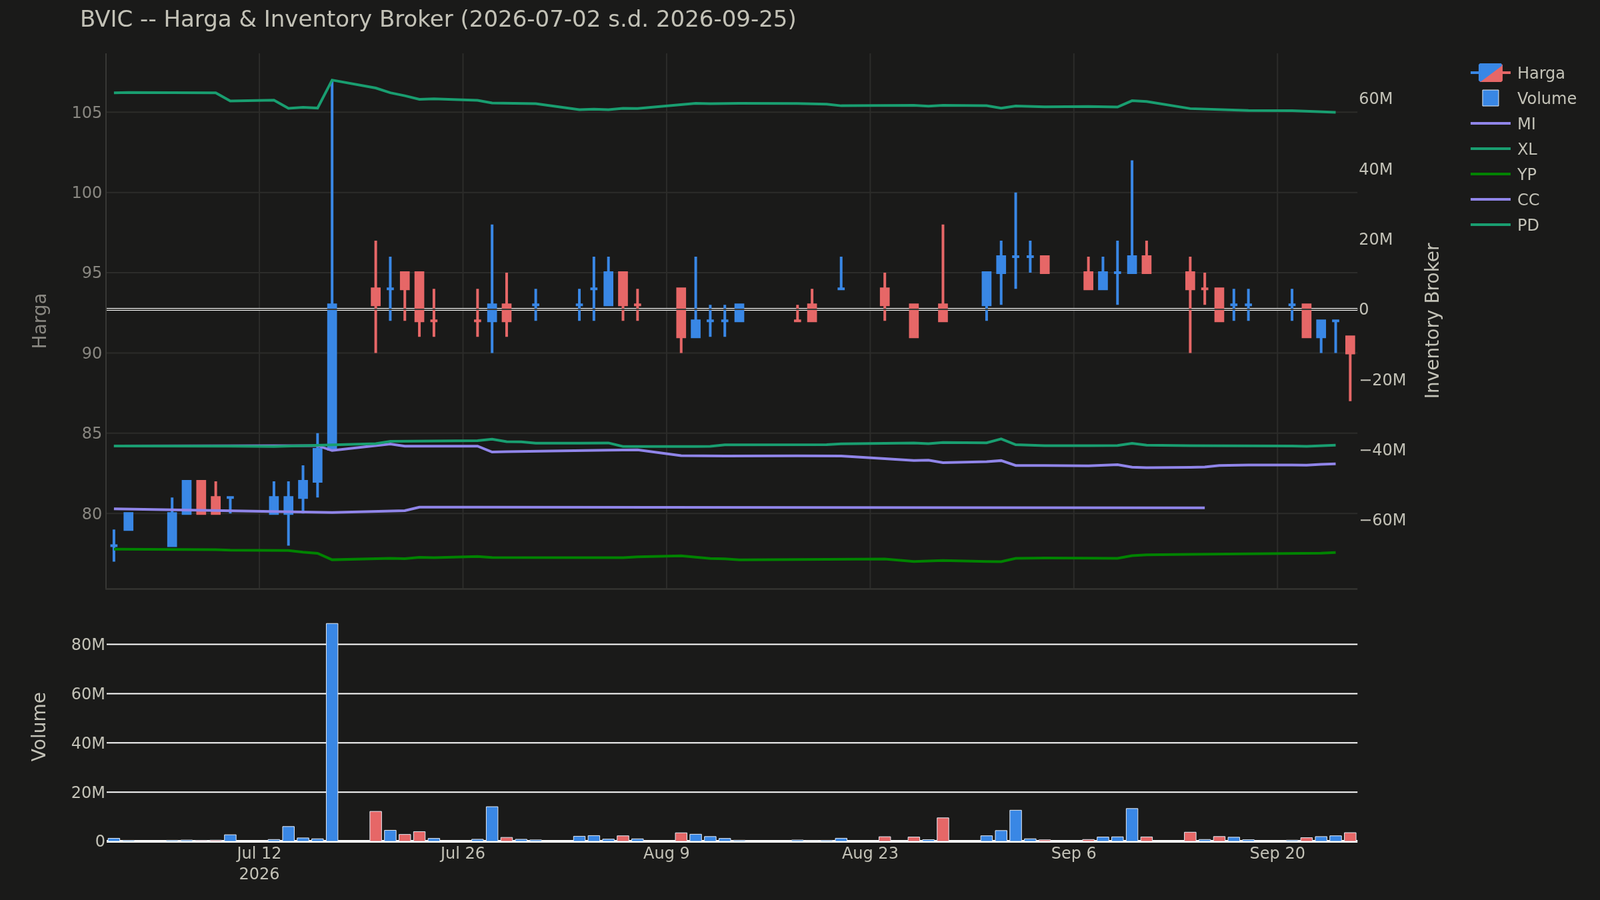Toggle the YP legend entry
The width and height of the screenshot is (1600, 900).
[1504, 174]
